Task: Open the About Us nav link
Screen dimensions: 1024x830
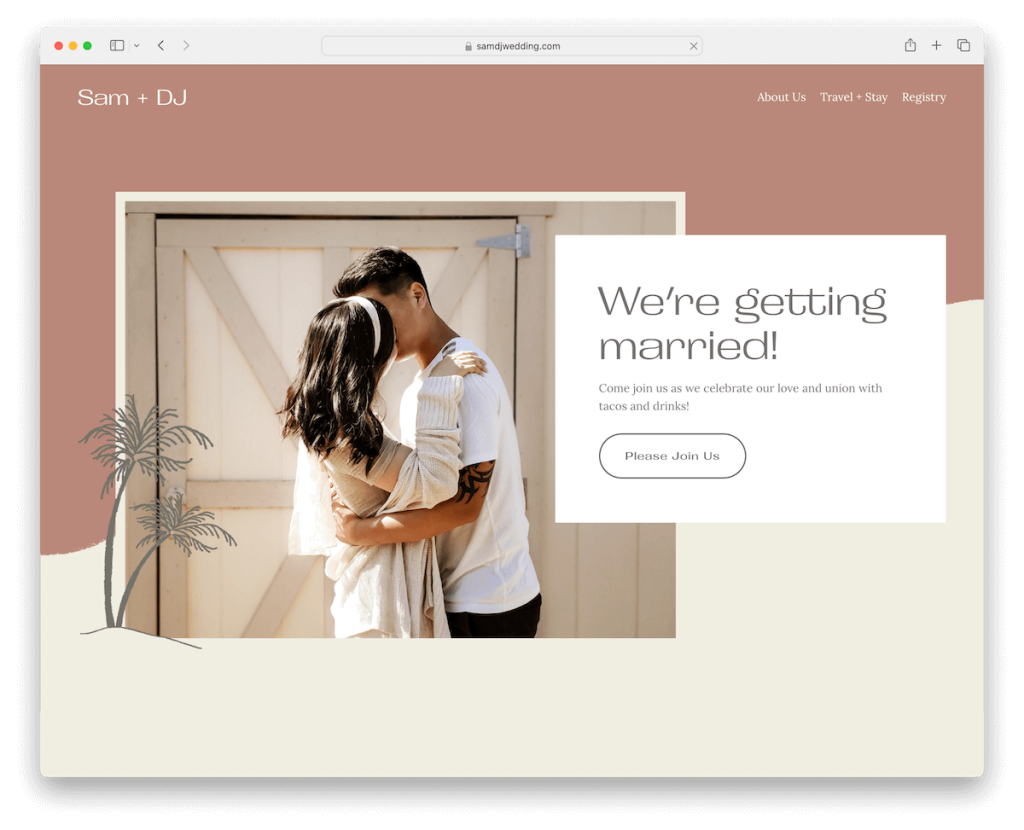Action: pyautogui.click(x=781, y=97)
